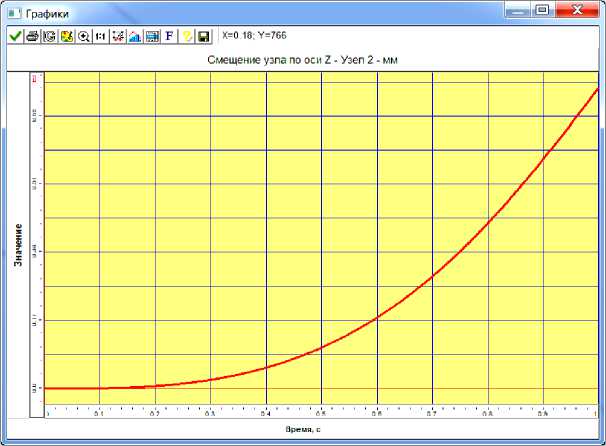Open font settings with F icon

pyautogui.click(x=169, y=36)
